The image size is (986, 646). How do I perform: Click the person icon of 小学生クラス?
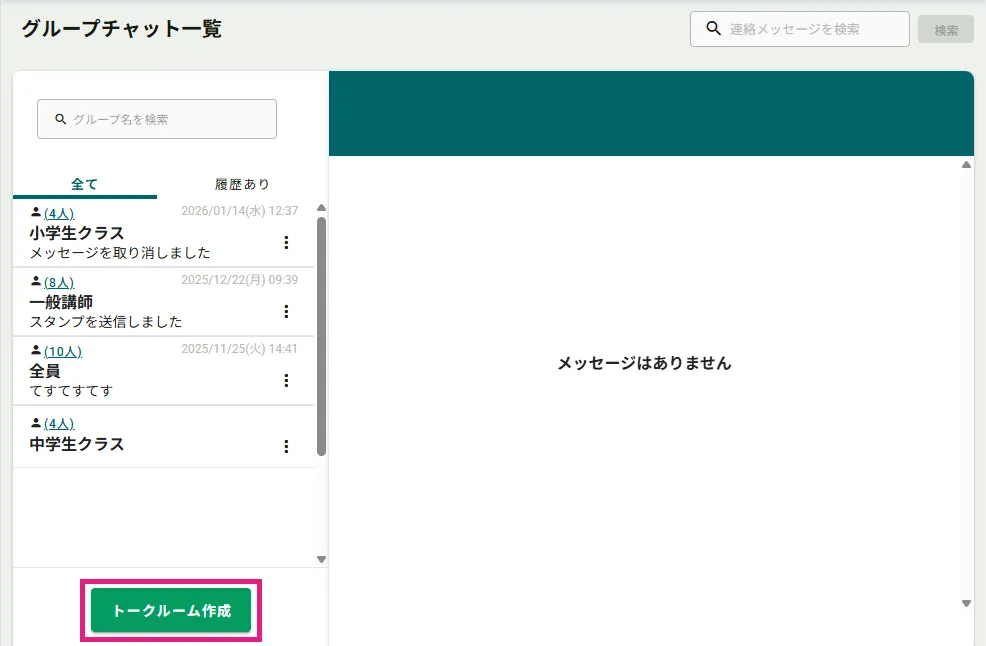(36, 212)
